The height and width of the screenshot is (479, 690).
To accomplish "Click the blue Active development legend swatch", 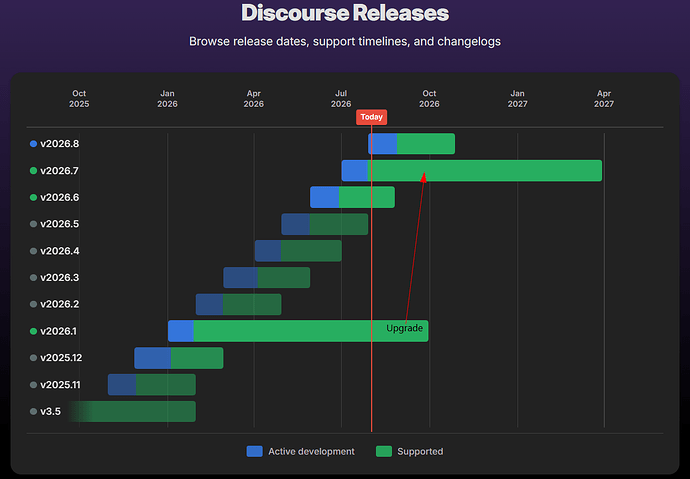I will 254,451.
